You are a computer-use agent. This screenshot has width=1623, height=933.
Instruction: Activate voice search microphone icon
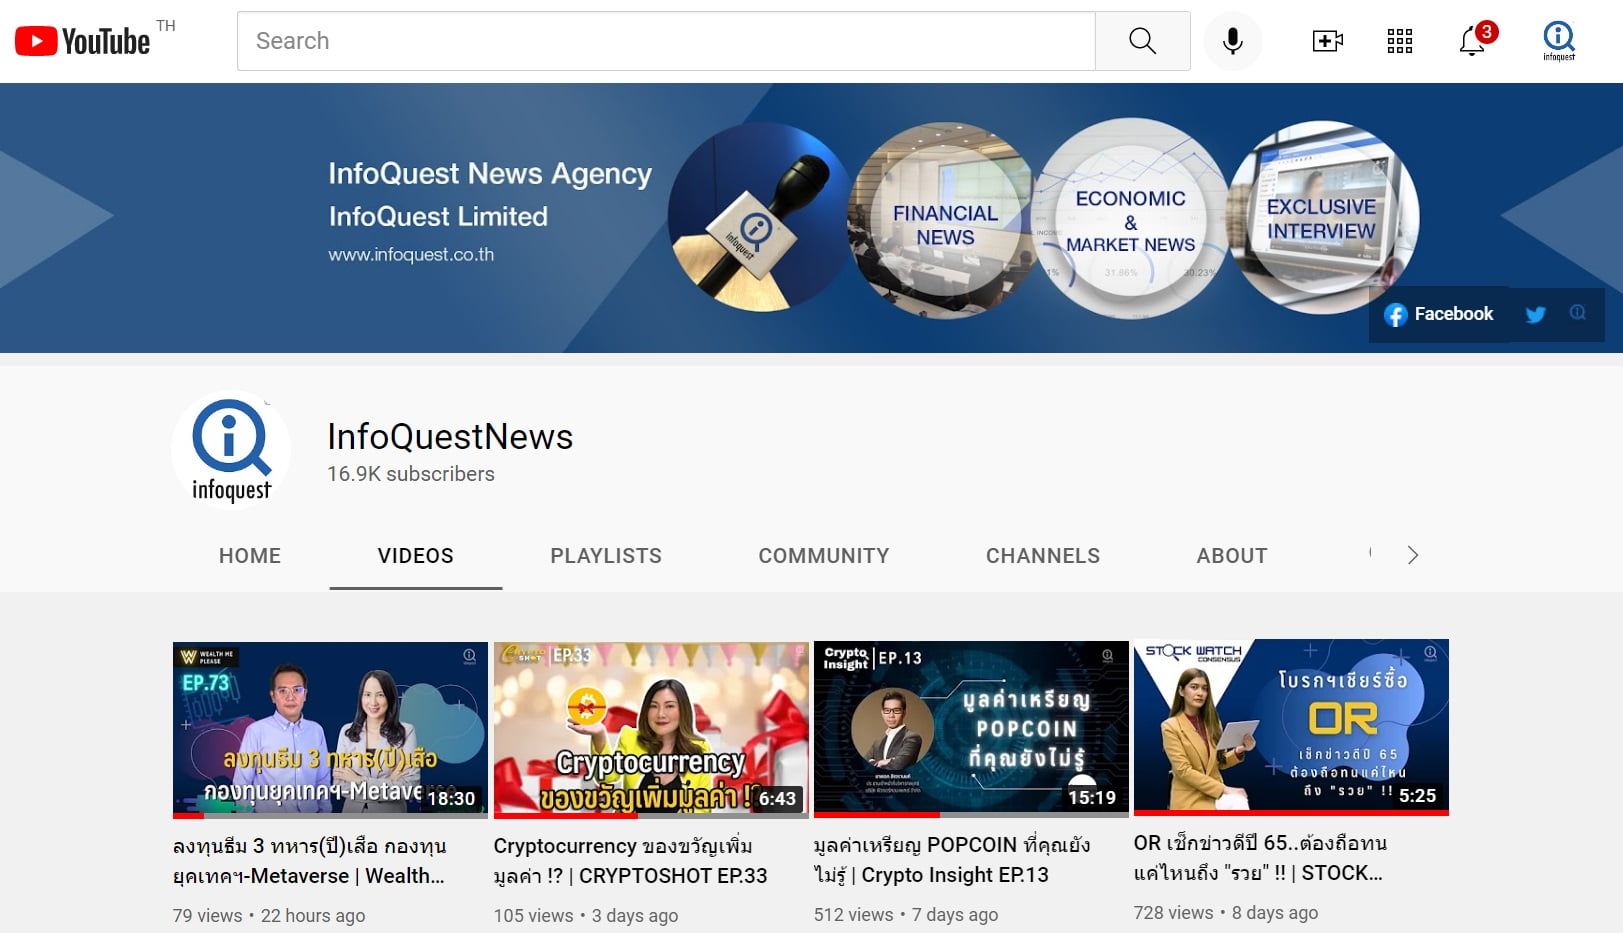click(x=1233, y=41)
